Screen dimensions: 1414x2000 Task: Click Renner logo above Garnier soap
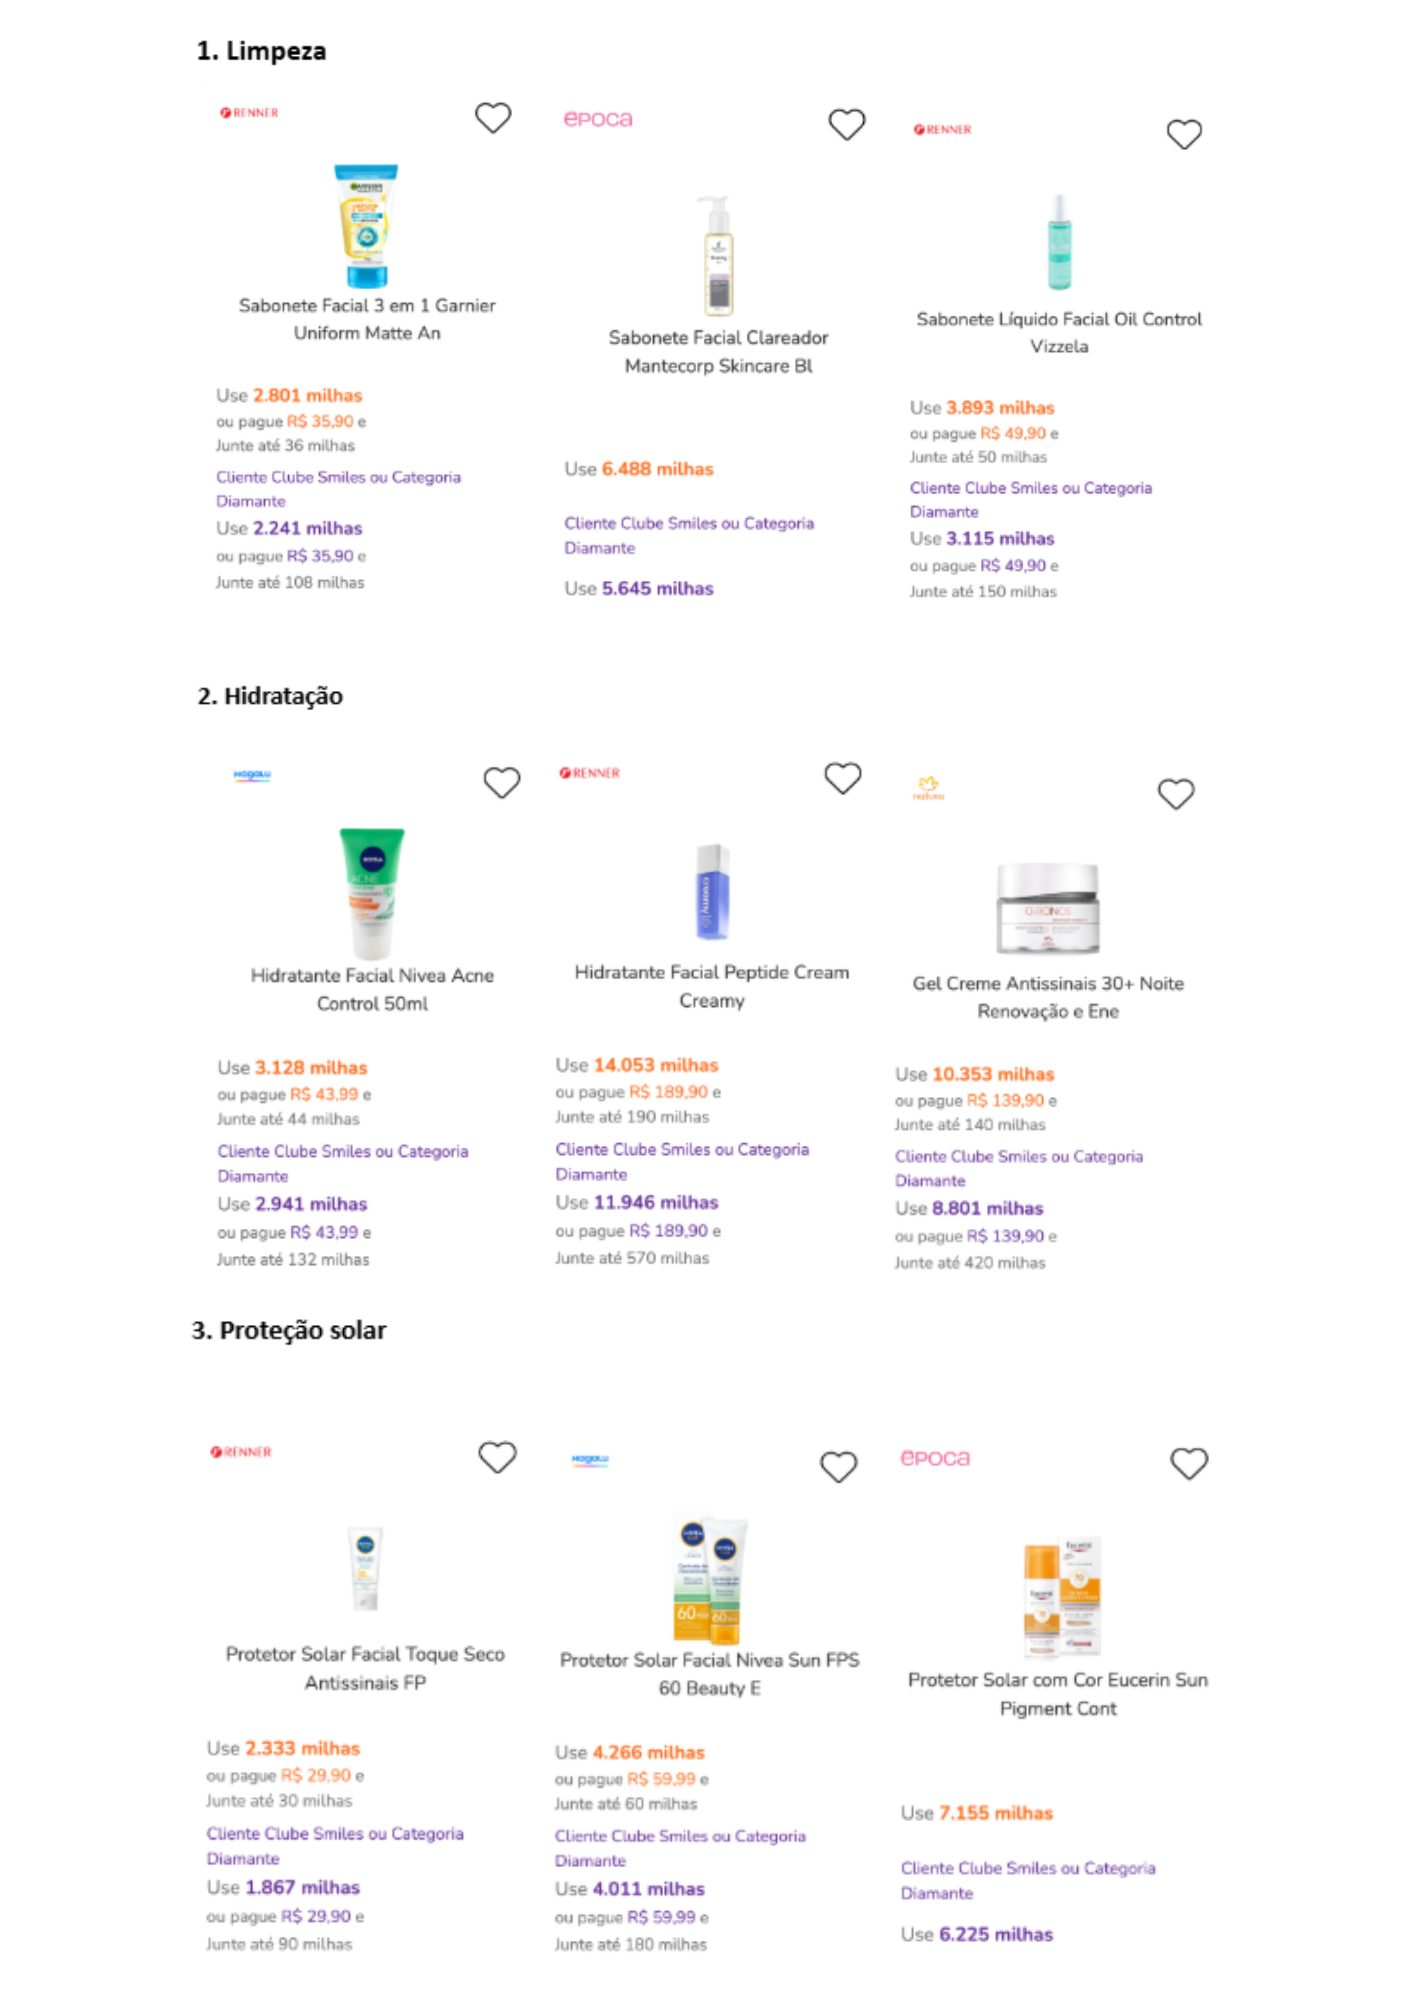coord(249,113)
